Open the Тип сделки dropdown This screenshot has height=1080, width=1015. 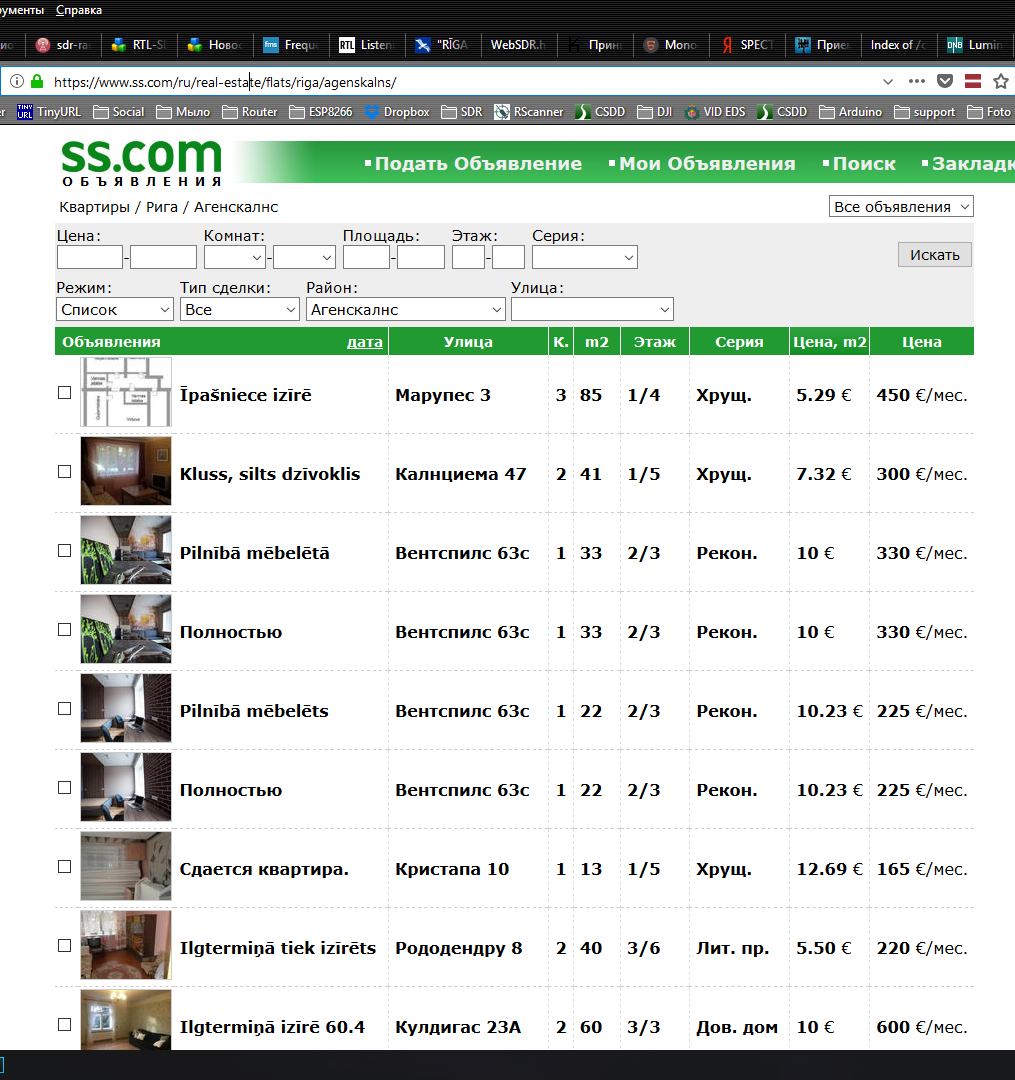(240, 309)
